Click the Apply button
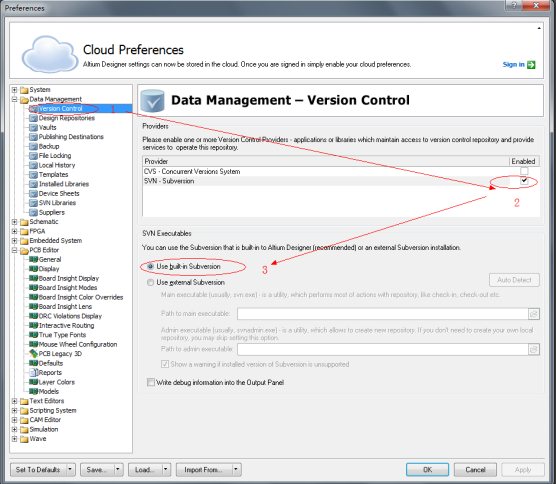 (523, 469)
